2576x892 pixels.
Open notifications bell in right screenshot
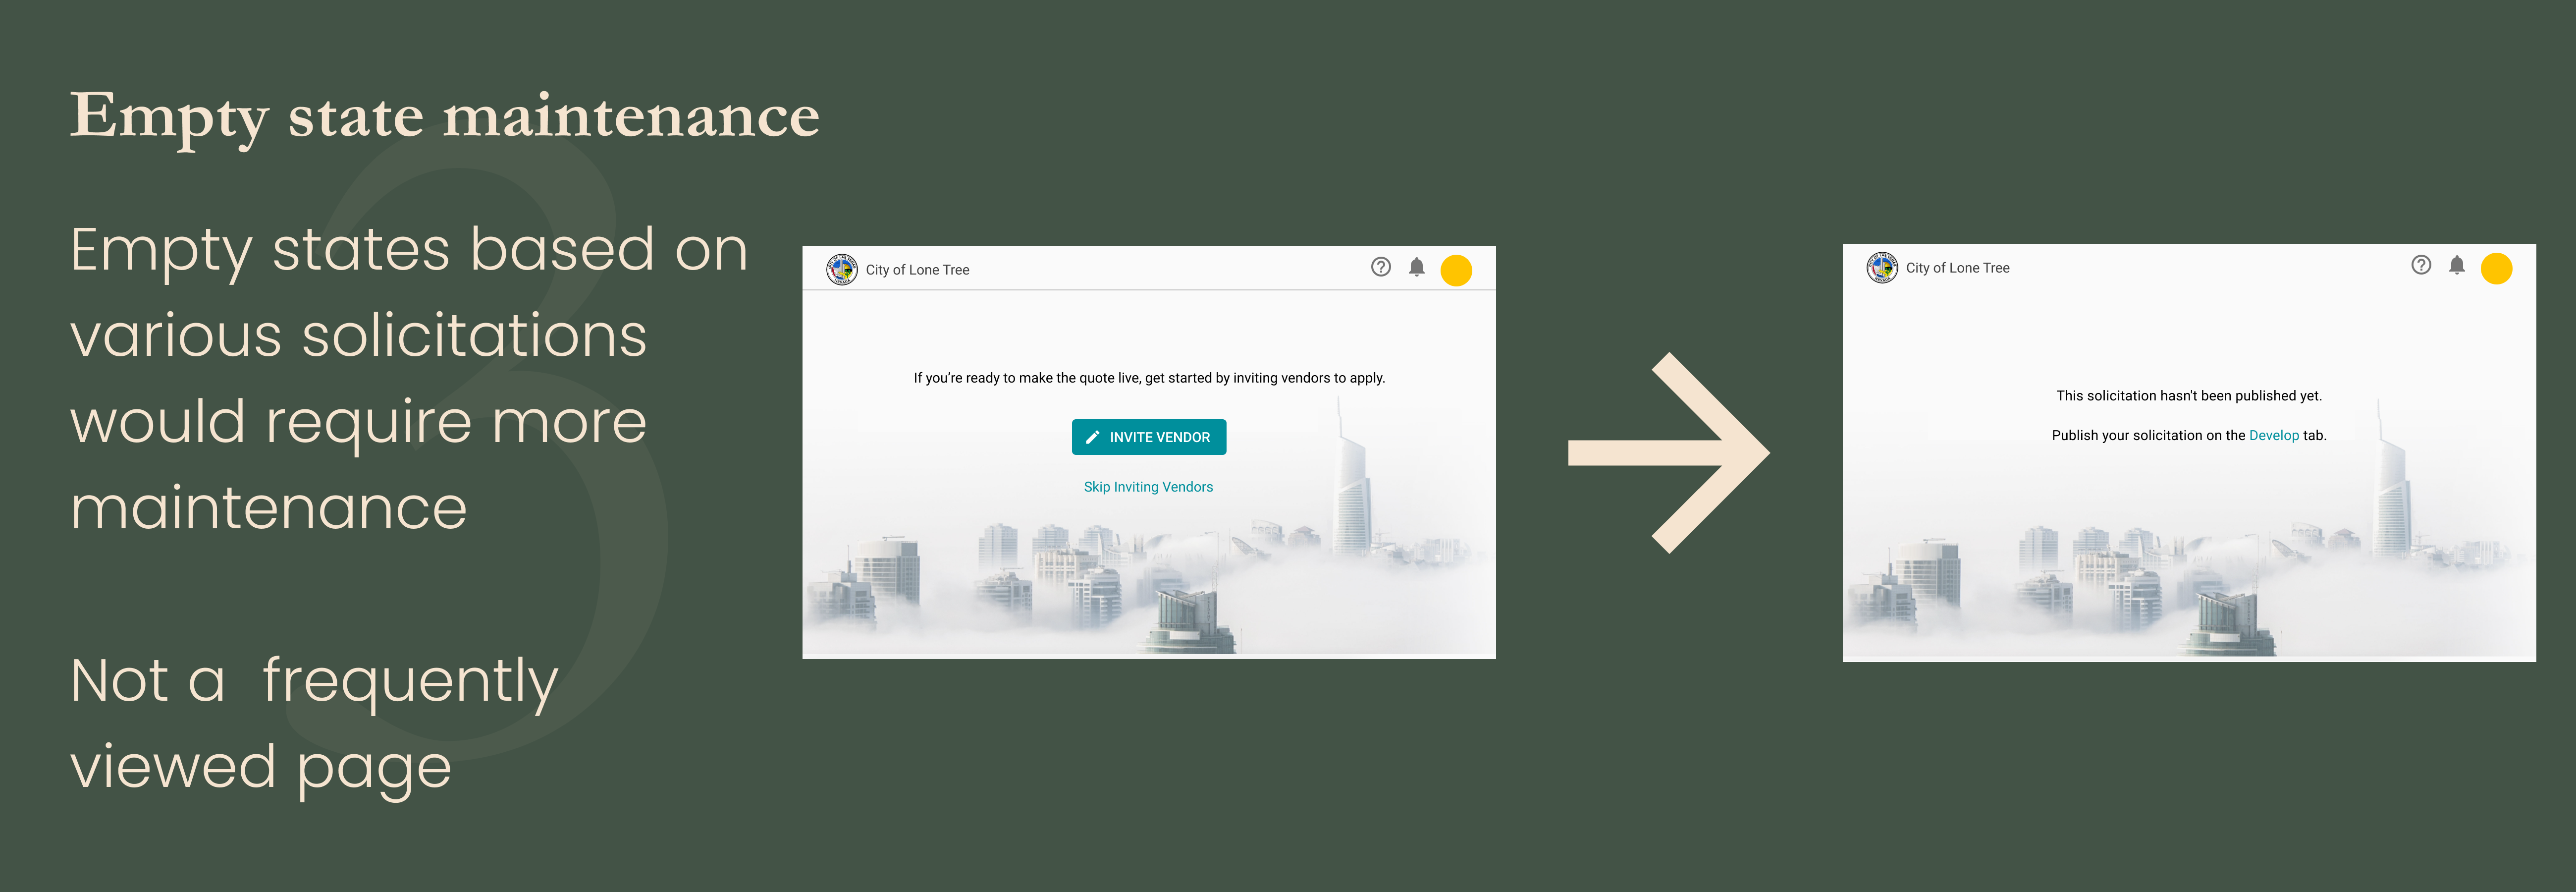[x=2456, y=265]
